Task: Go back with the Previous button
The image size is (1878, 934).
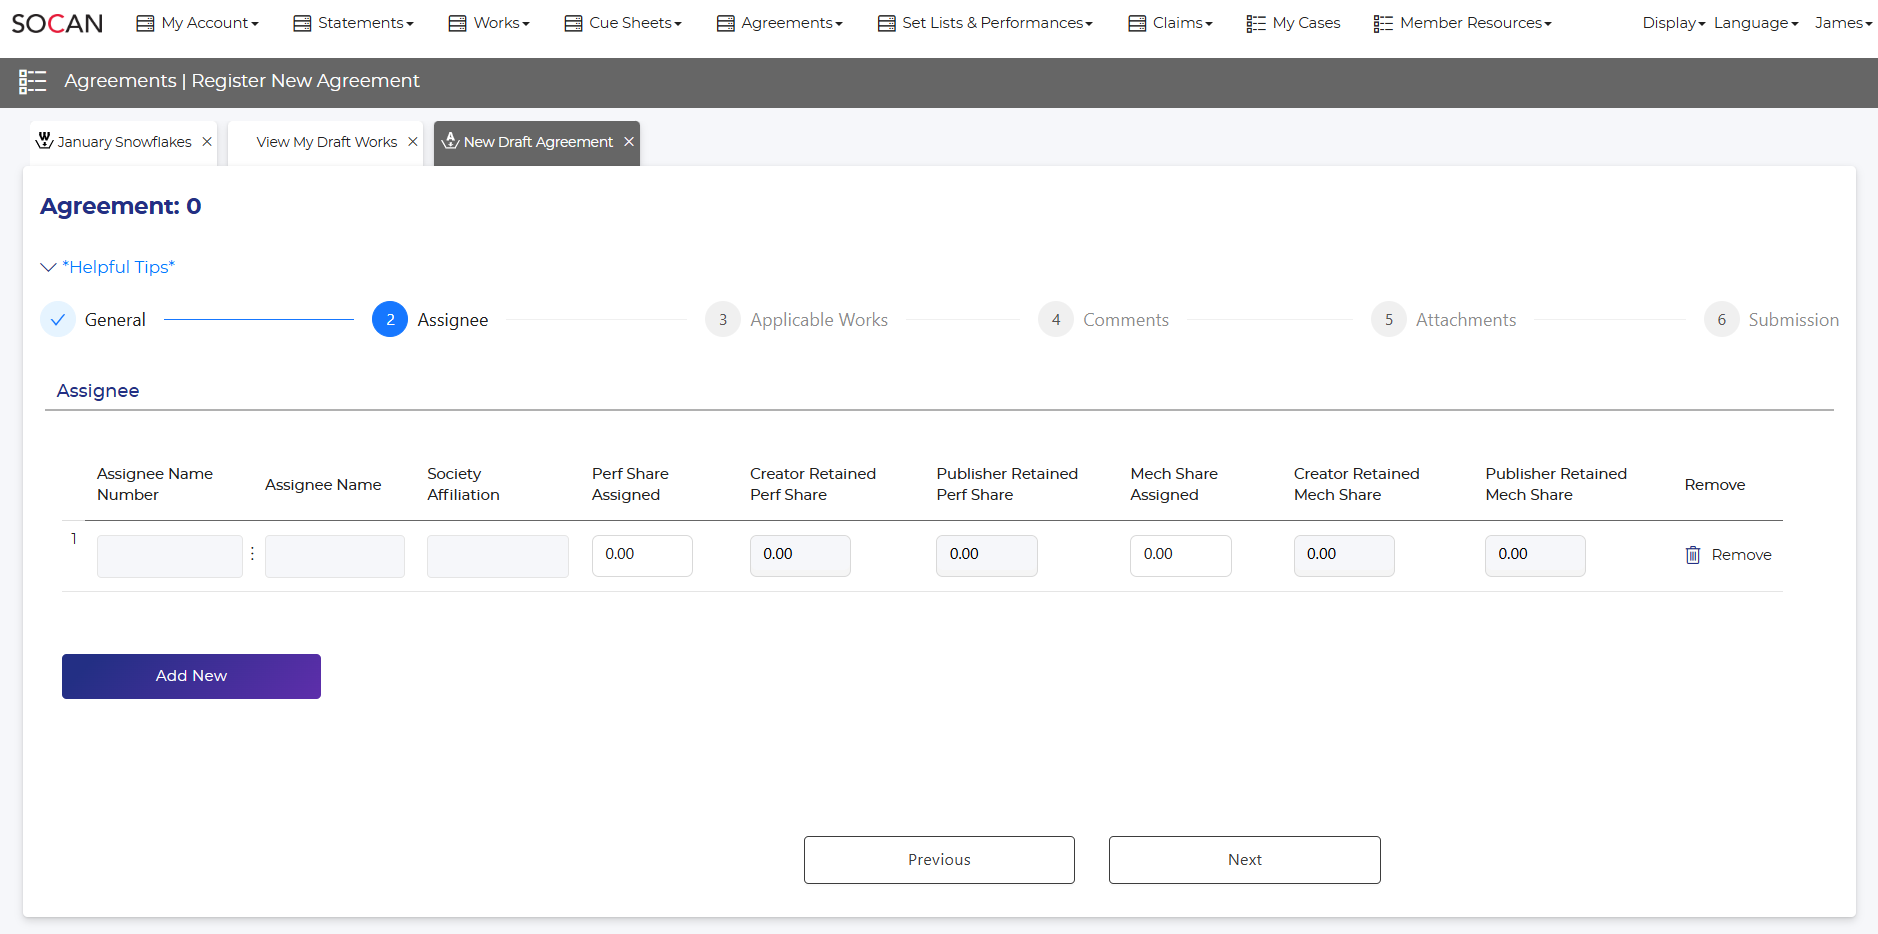Action: tap(939, 860)
